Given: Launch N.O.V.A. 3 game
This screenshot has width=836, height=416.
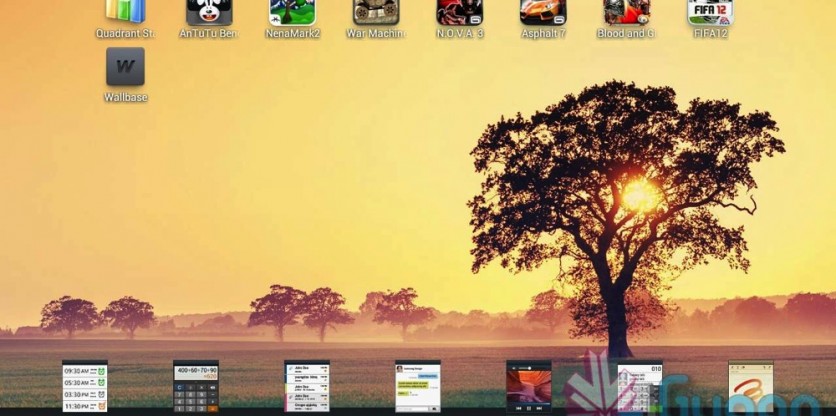Looking at the screenshot, I should [459, 12].
